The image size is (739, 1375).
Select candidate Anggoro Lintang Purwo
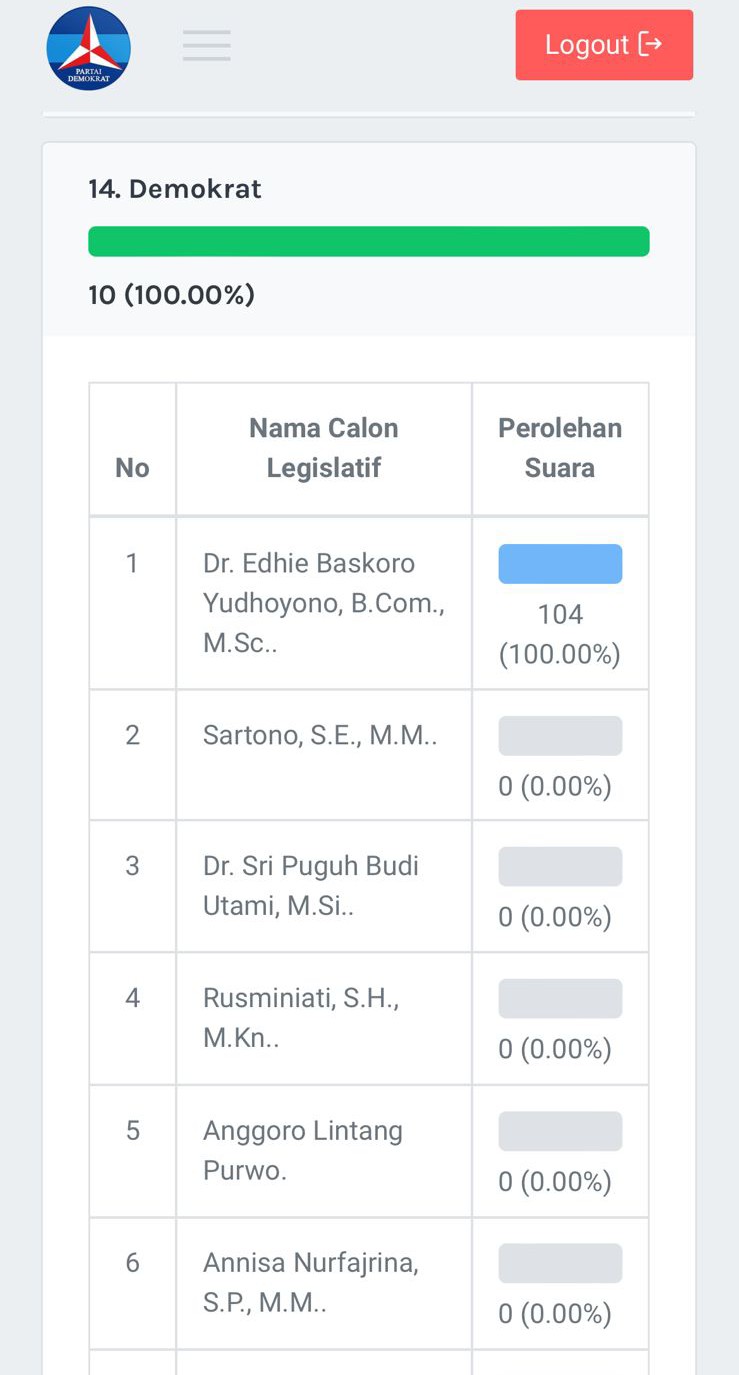303,1150
